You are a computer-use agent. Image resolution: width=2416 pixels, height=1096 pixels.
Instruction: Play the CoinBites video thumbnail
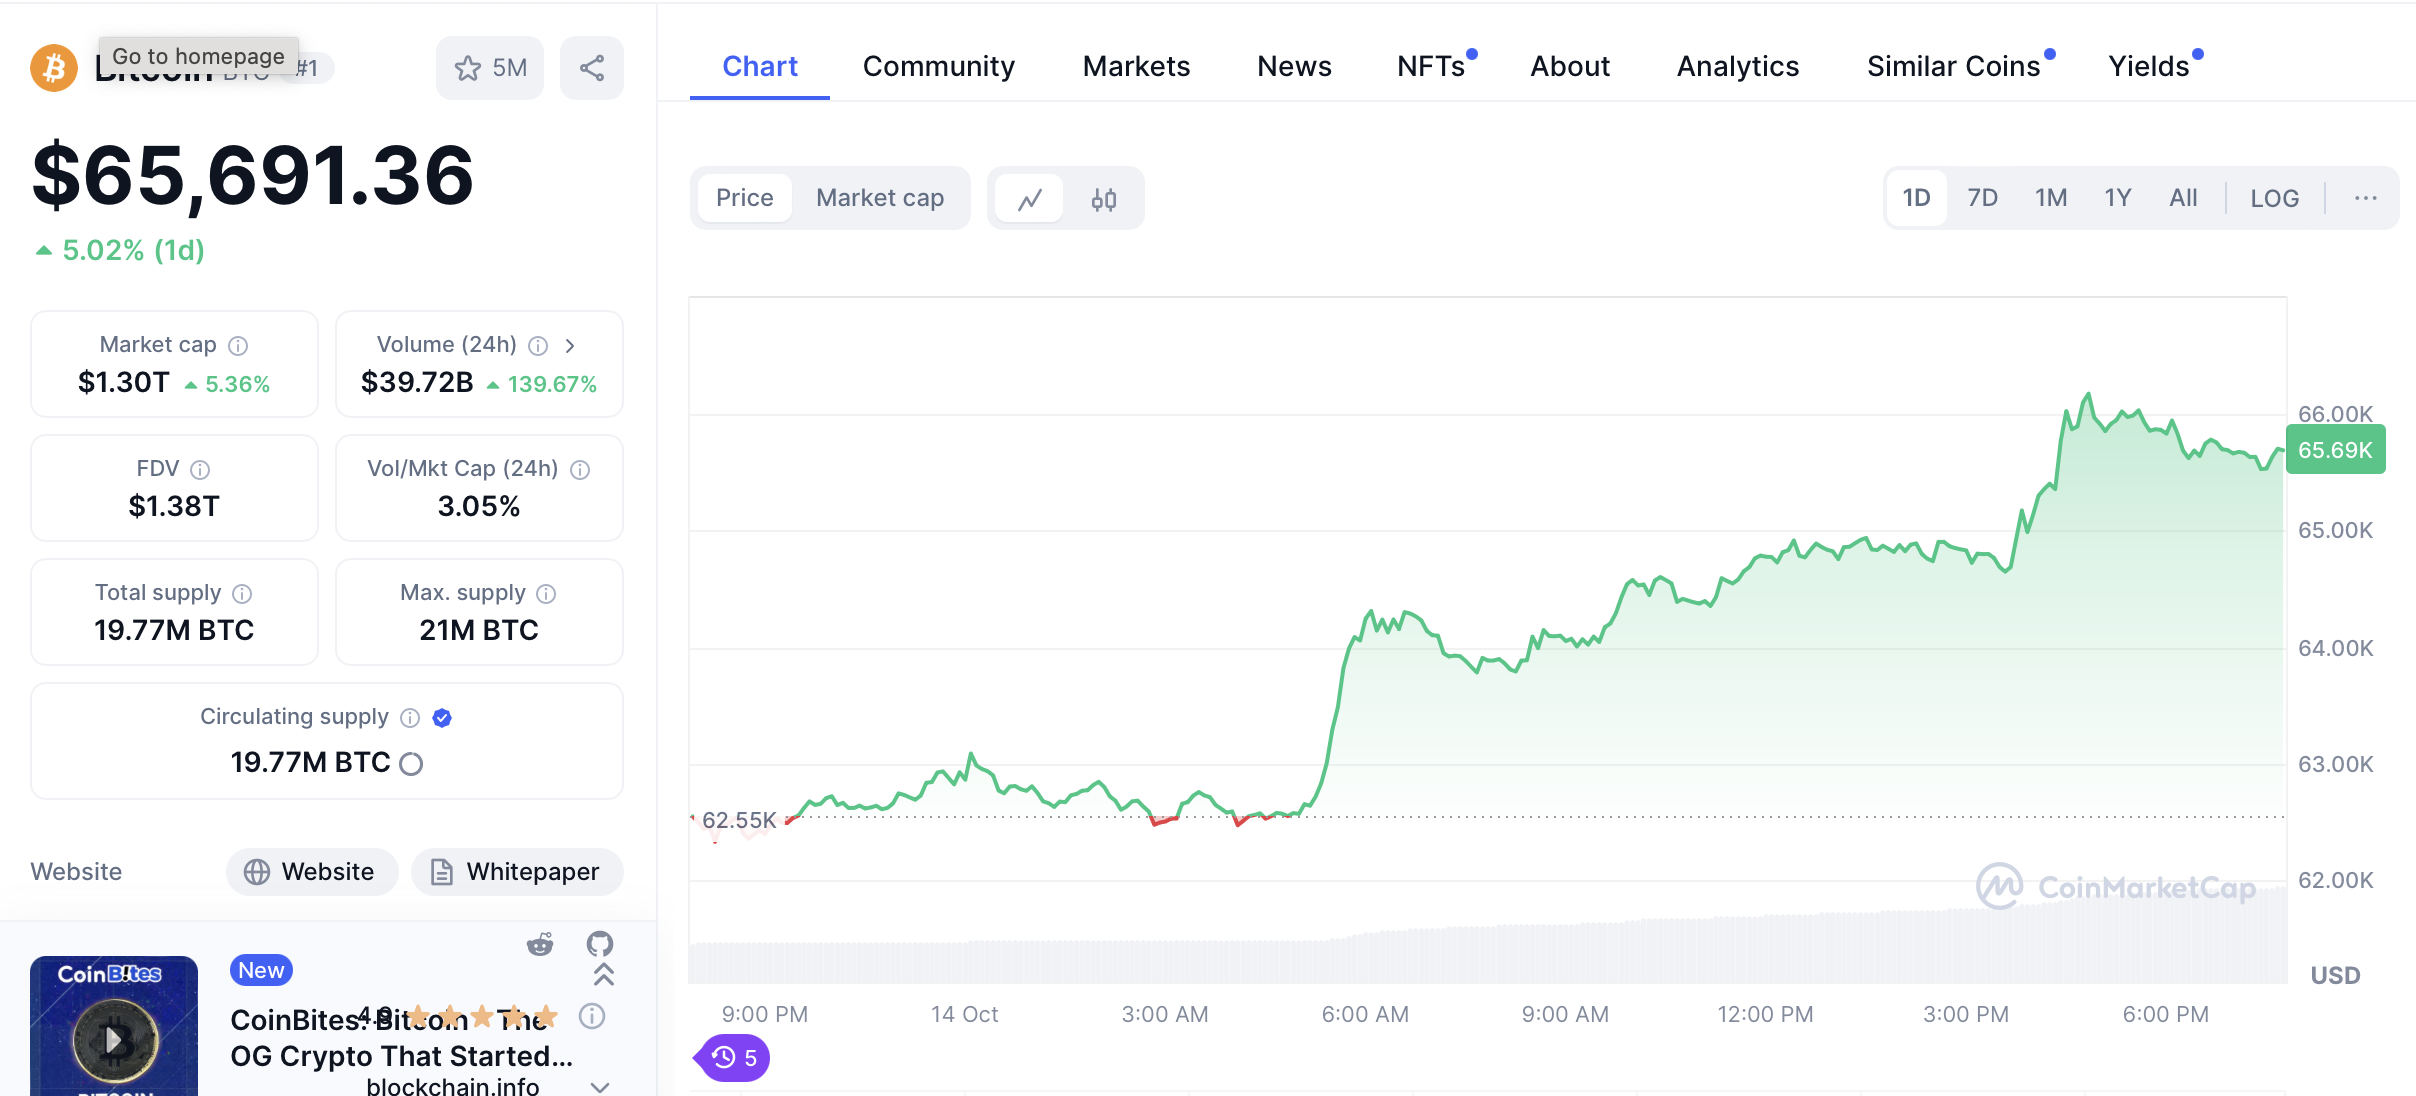tap(114, 1040)
